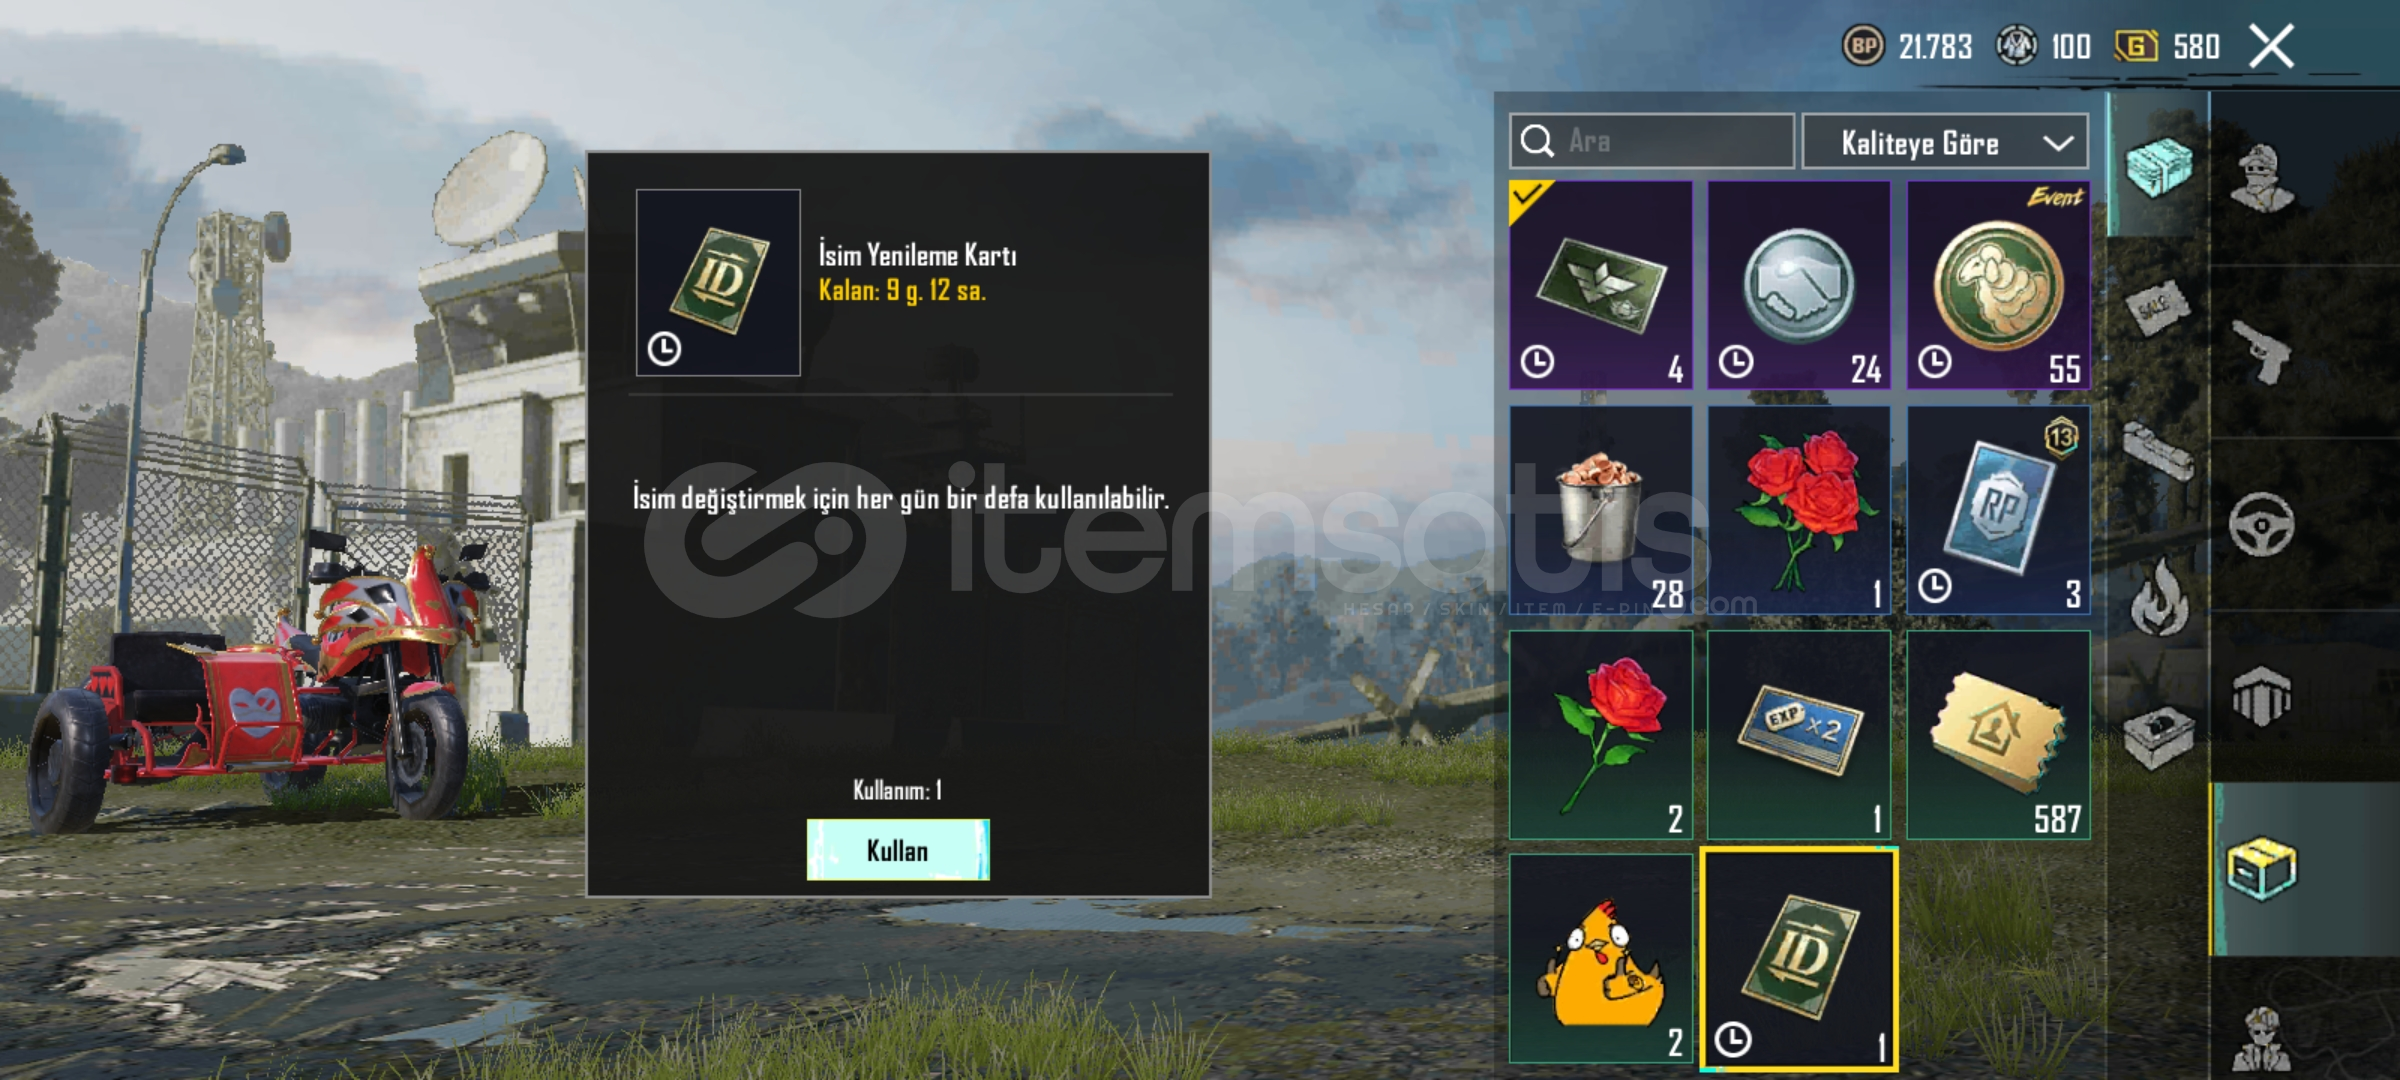Viewport: 2400px width, 1080px height.
Task: Click the dropdown chevron arrow next to Kaliteye Göre
Action: [x=2058, y=144]
